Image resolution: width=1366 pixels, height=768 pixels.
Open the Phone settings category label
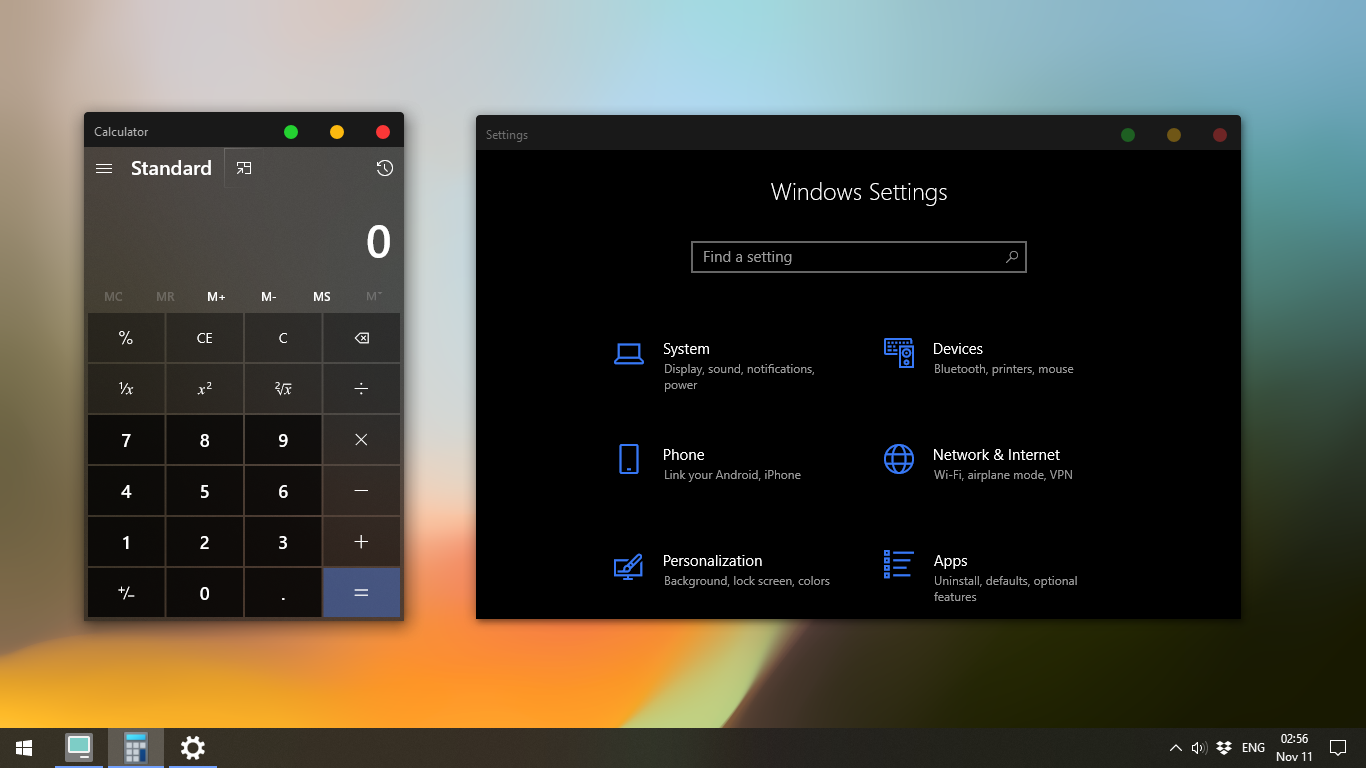pyautogui.click(x=684, y=455)
